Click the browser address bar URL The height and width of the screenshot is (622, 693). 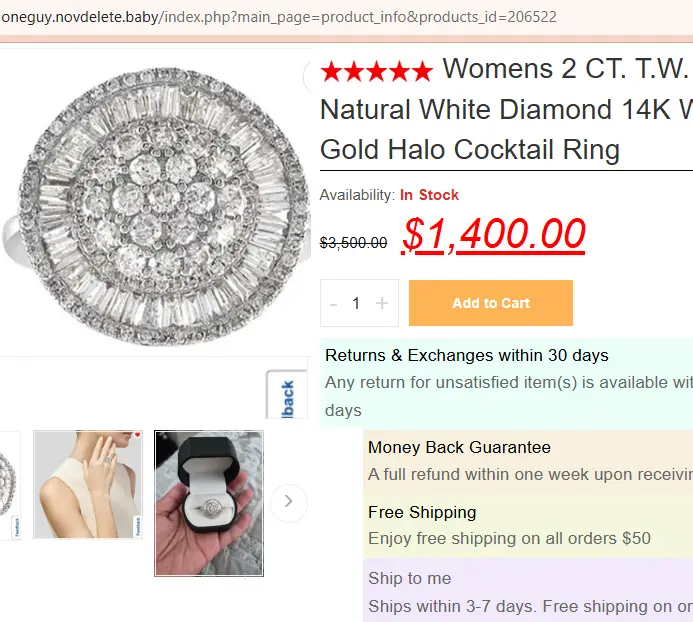click(x=280, y=17)
